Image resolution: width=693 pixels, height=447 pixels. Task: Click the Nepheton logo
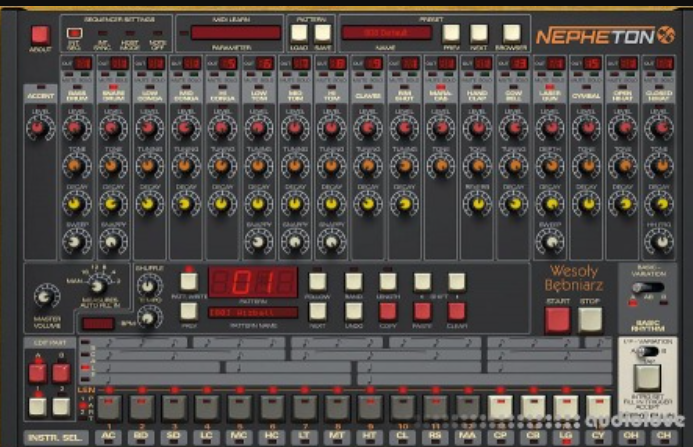coord(606,36)
